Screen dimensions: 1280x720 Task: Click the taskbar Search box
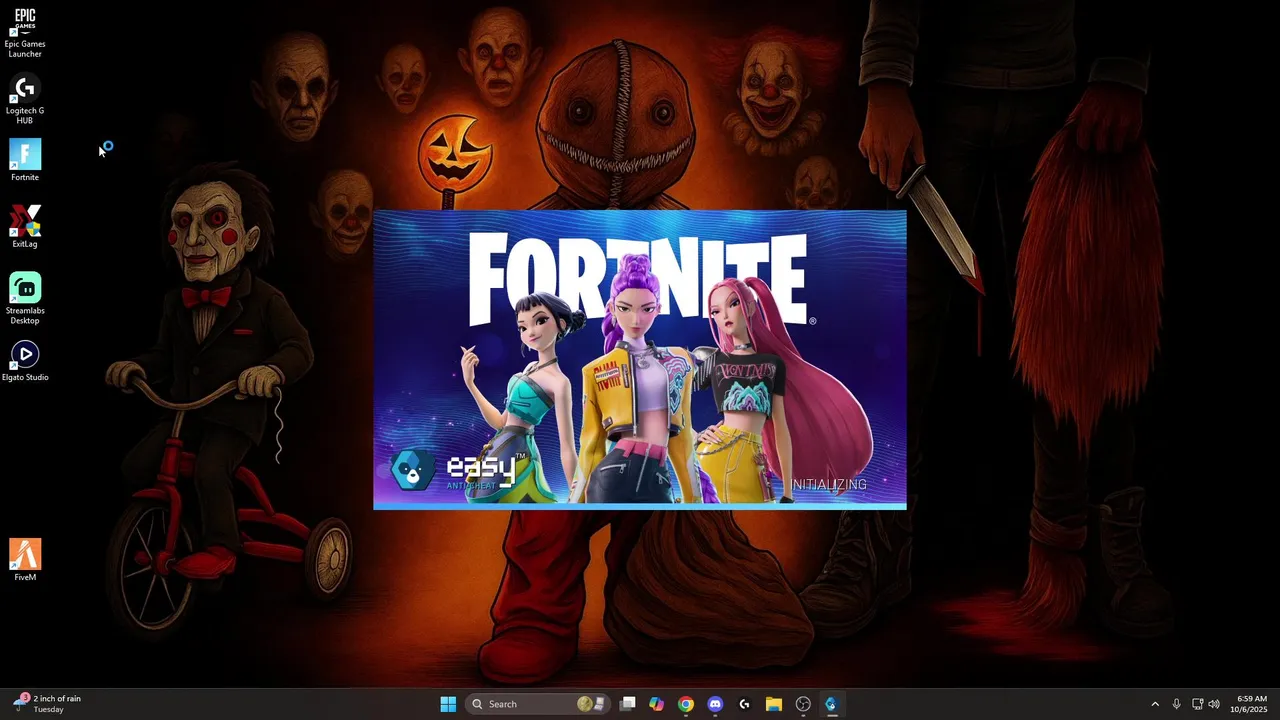(x=537, y=704)
